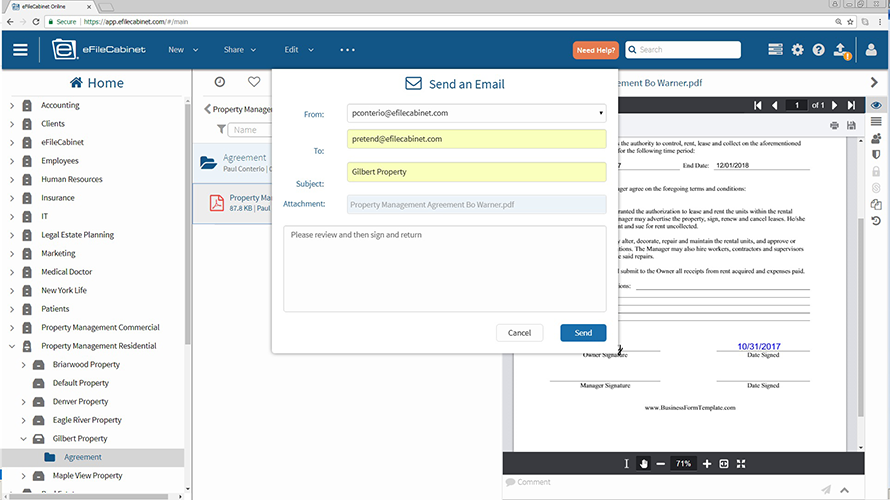Open the Recent clock icon
The image size is (890, 500).
tap(220, 82)
